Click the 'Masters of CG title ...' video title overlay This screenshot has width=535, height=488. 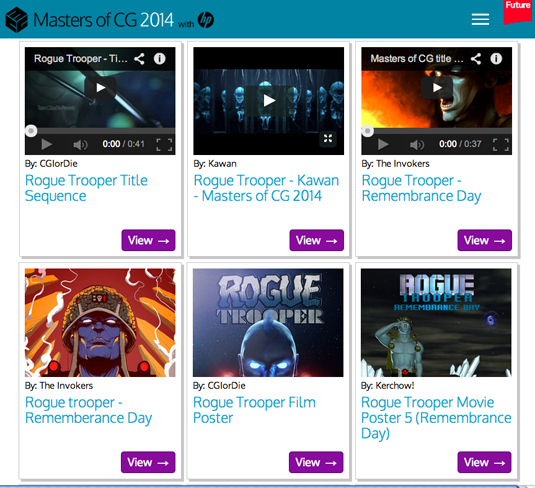coord(417,59)
